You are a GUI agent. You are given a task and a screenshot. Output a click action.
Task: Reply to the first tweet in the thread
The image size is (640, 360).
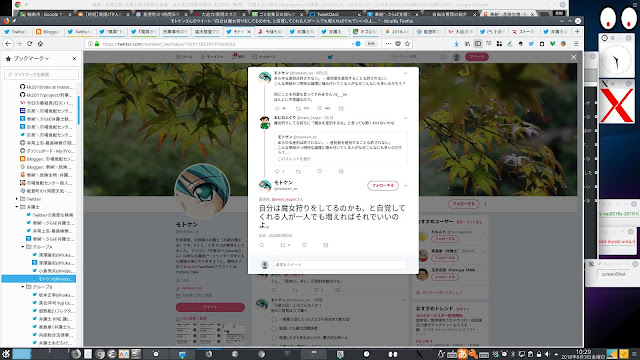pos(277,109)
